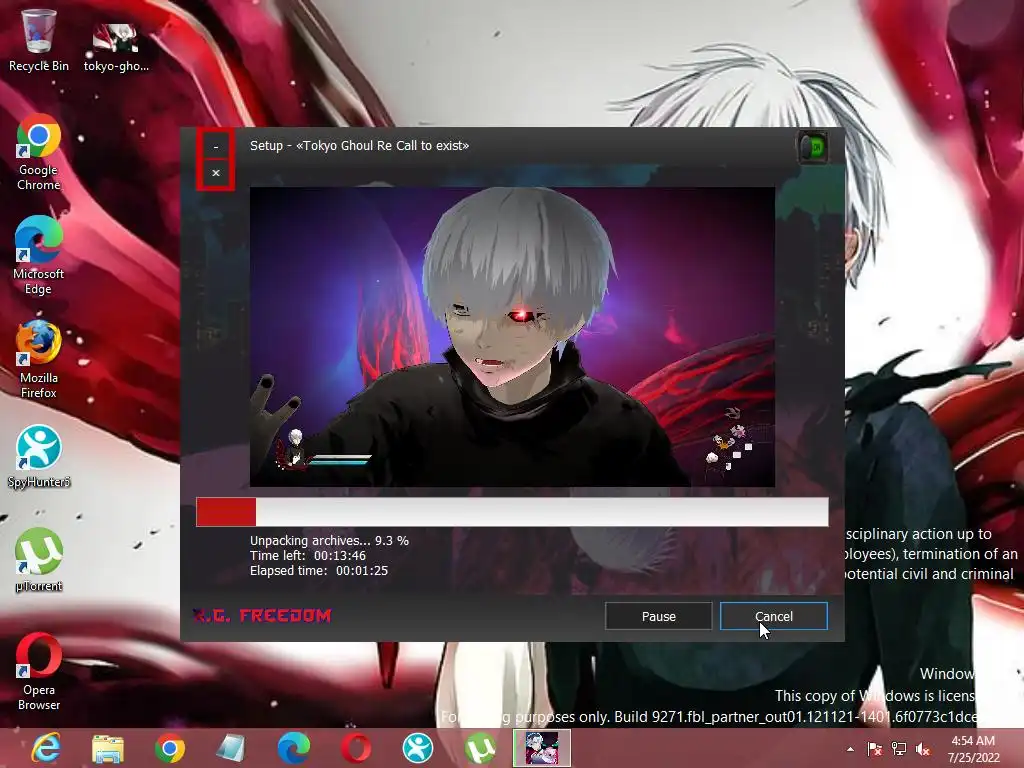This screenshot has height=768, width=1024.
Task: Cancel the Tokyo Ghoul installation
Action: point(774,616)
